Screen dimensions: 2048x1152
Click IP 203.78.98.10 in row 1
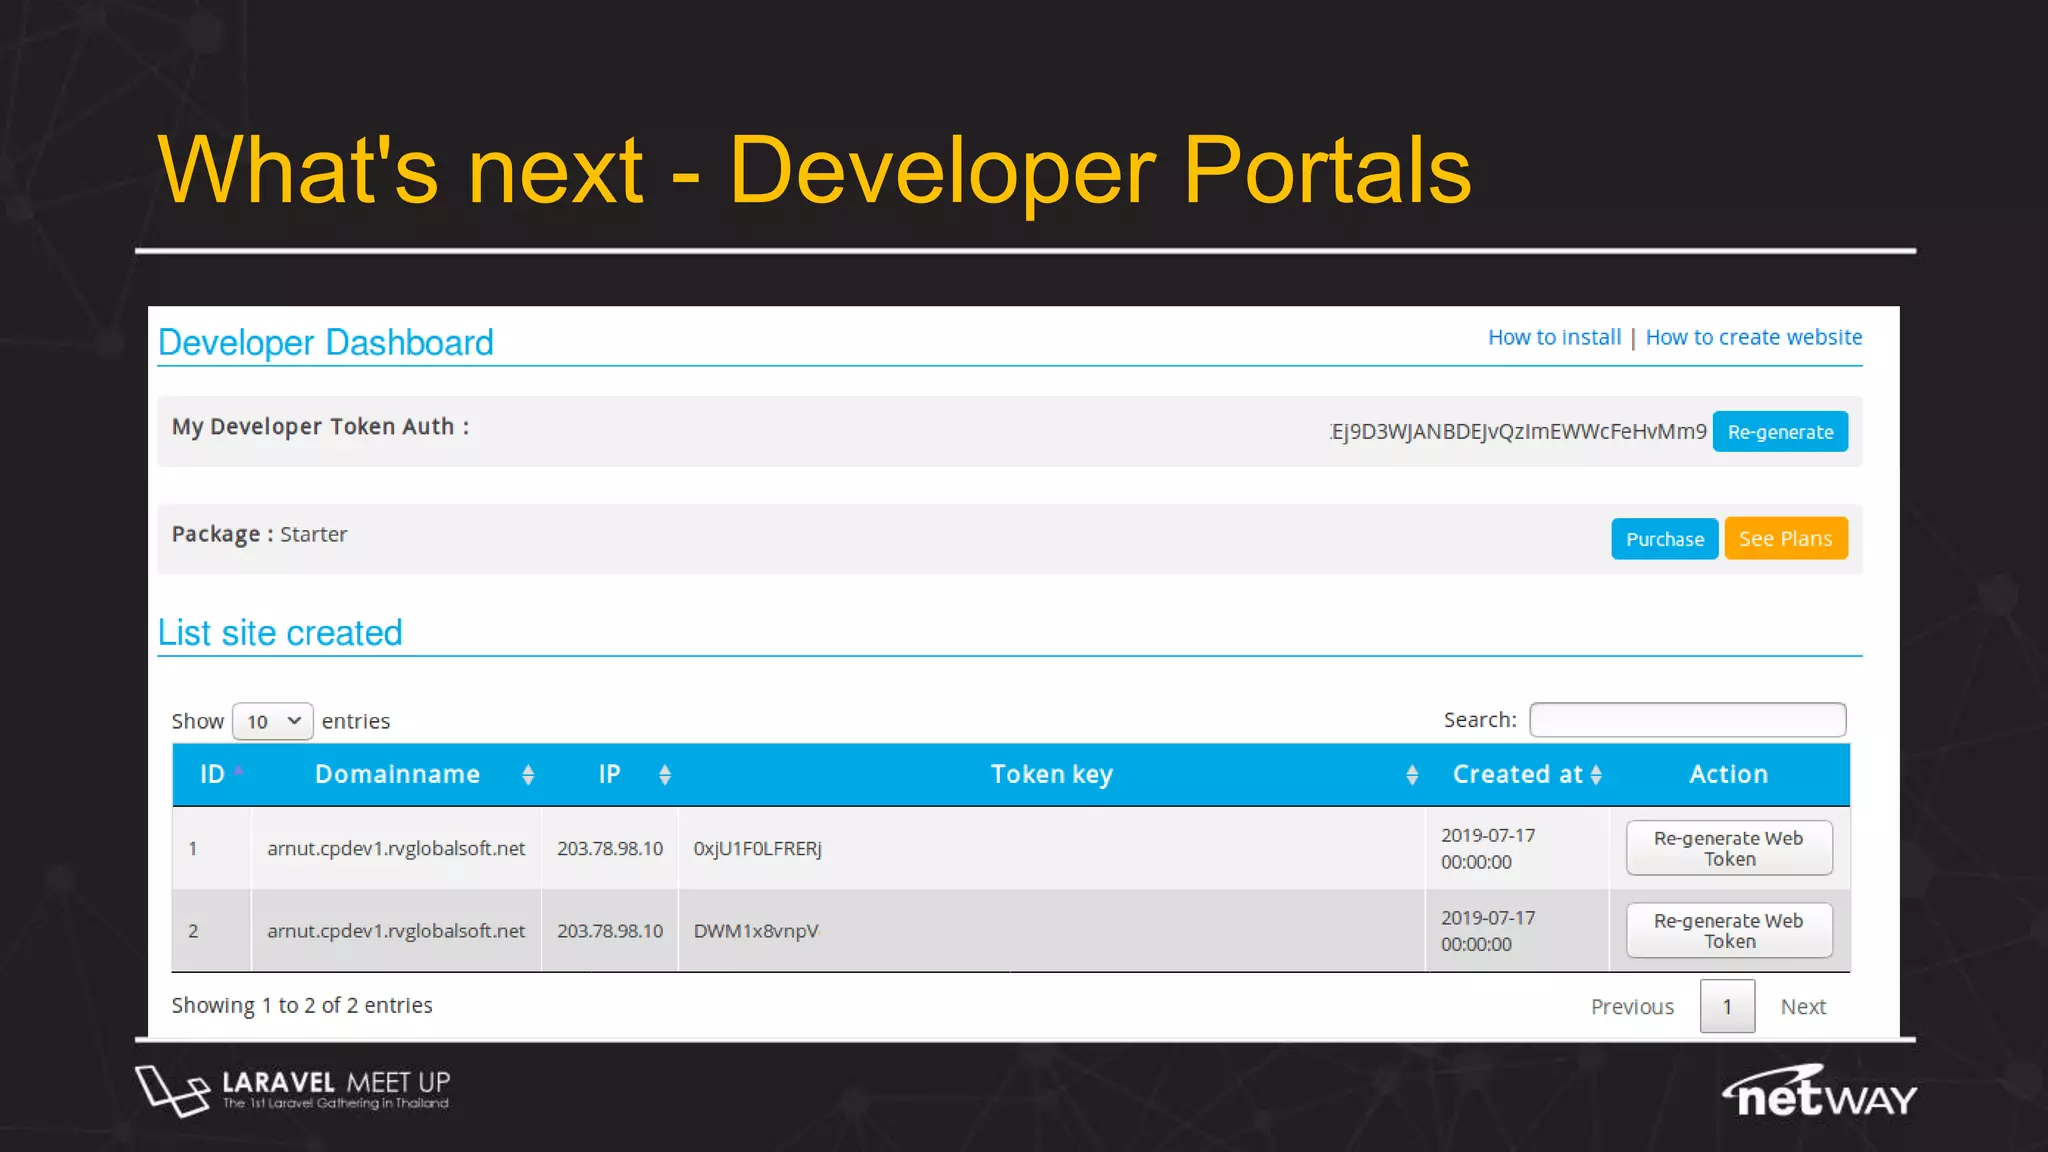(x=610, y=849)
